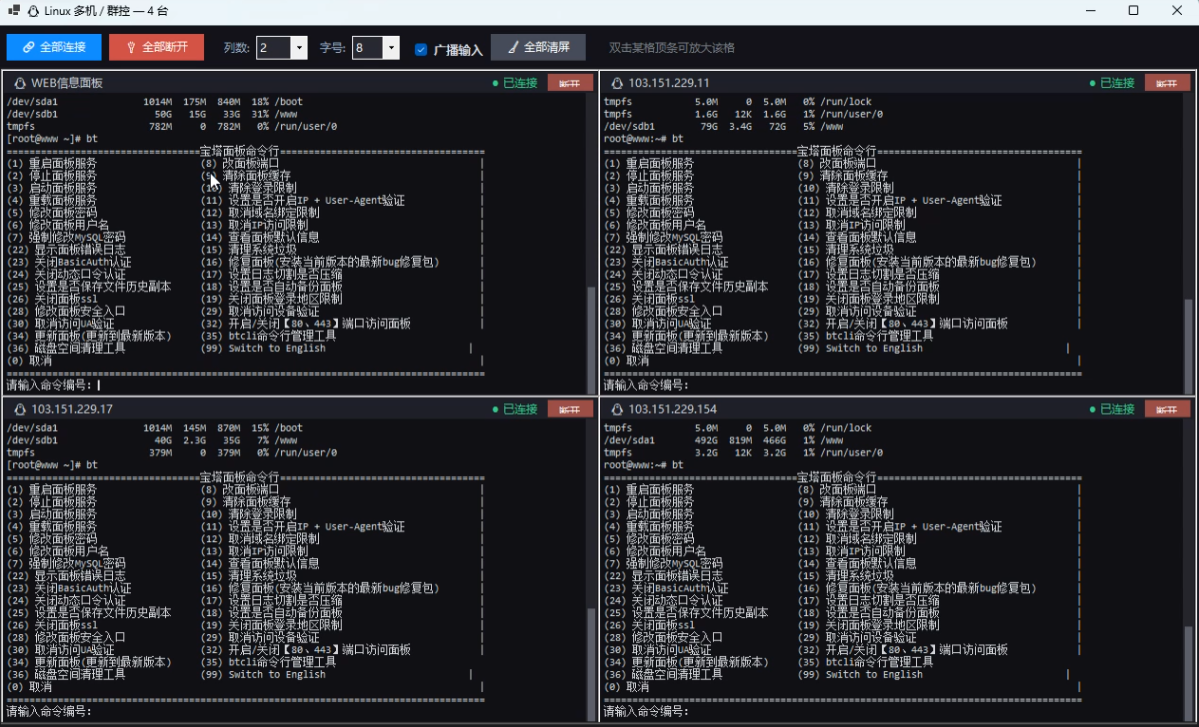This screenshot has height=727, width=1199.
Task: Click the WEB信息面板 pane title
Action: (67, 83)
